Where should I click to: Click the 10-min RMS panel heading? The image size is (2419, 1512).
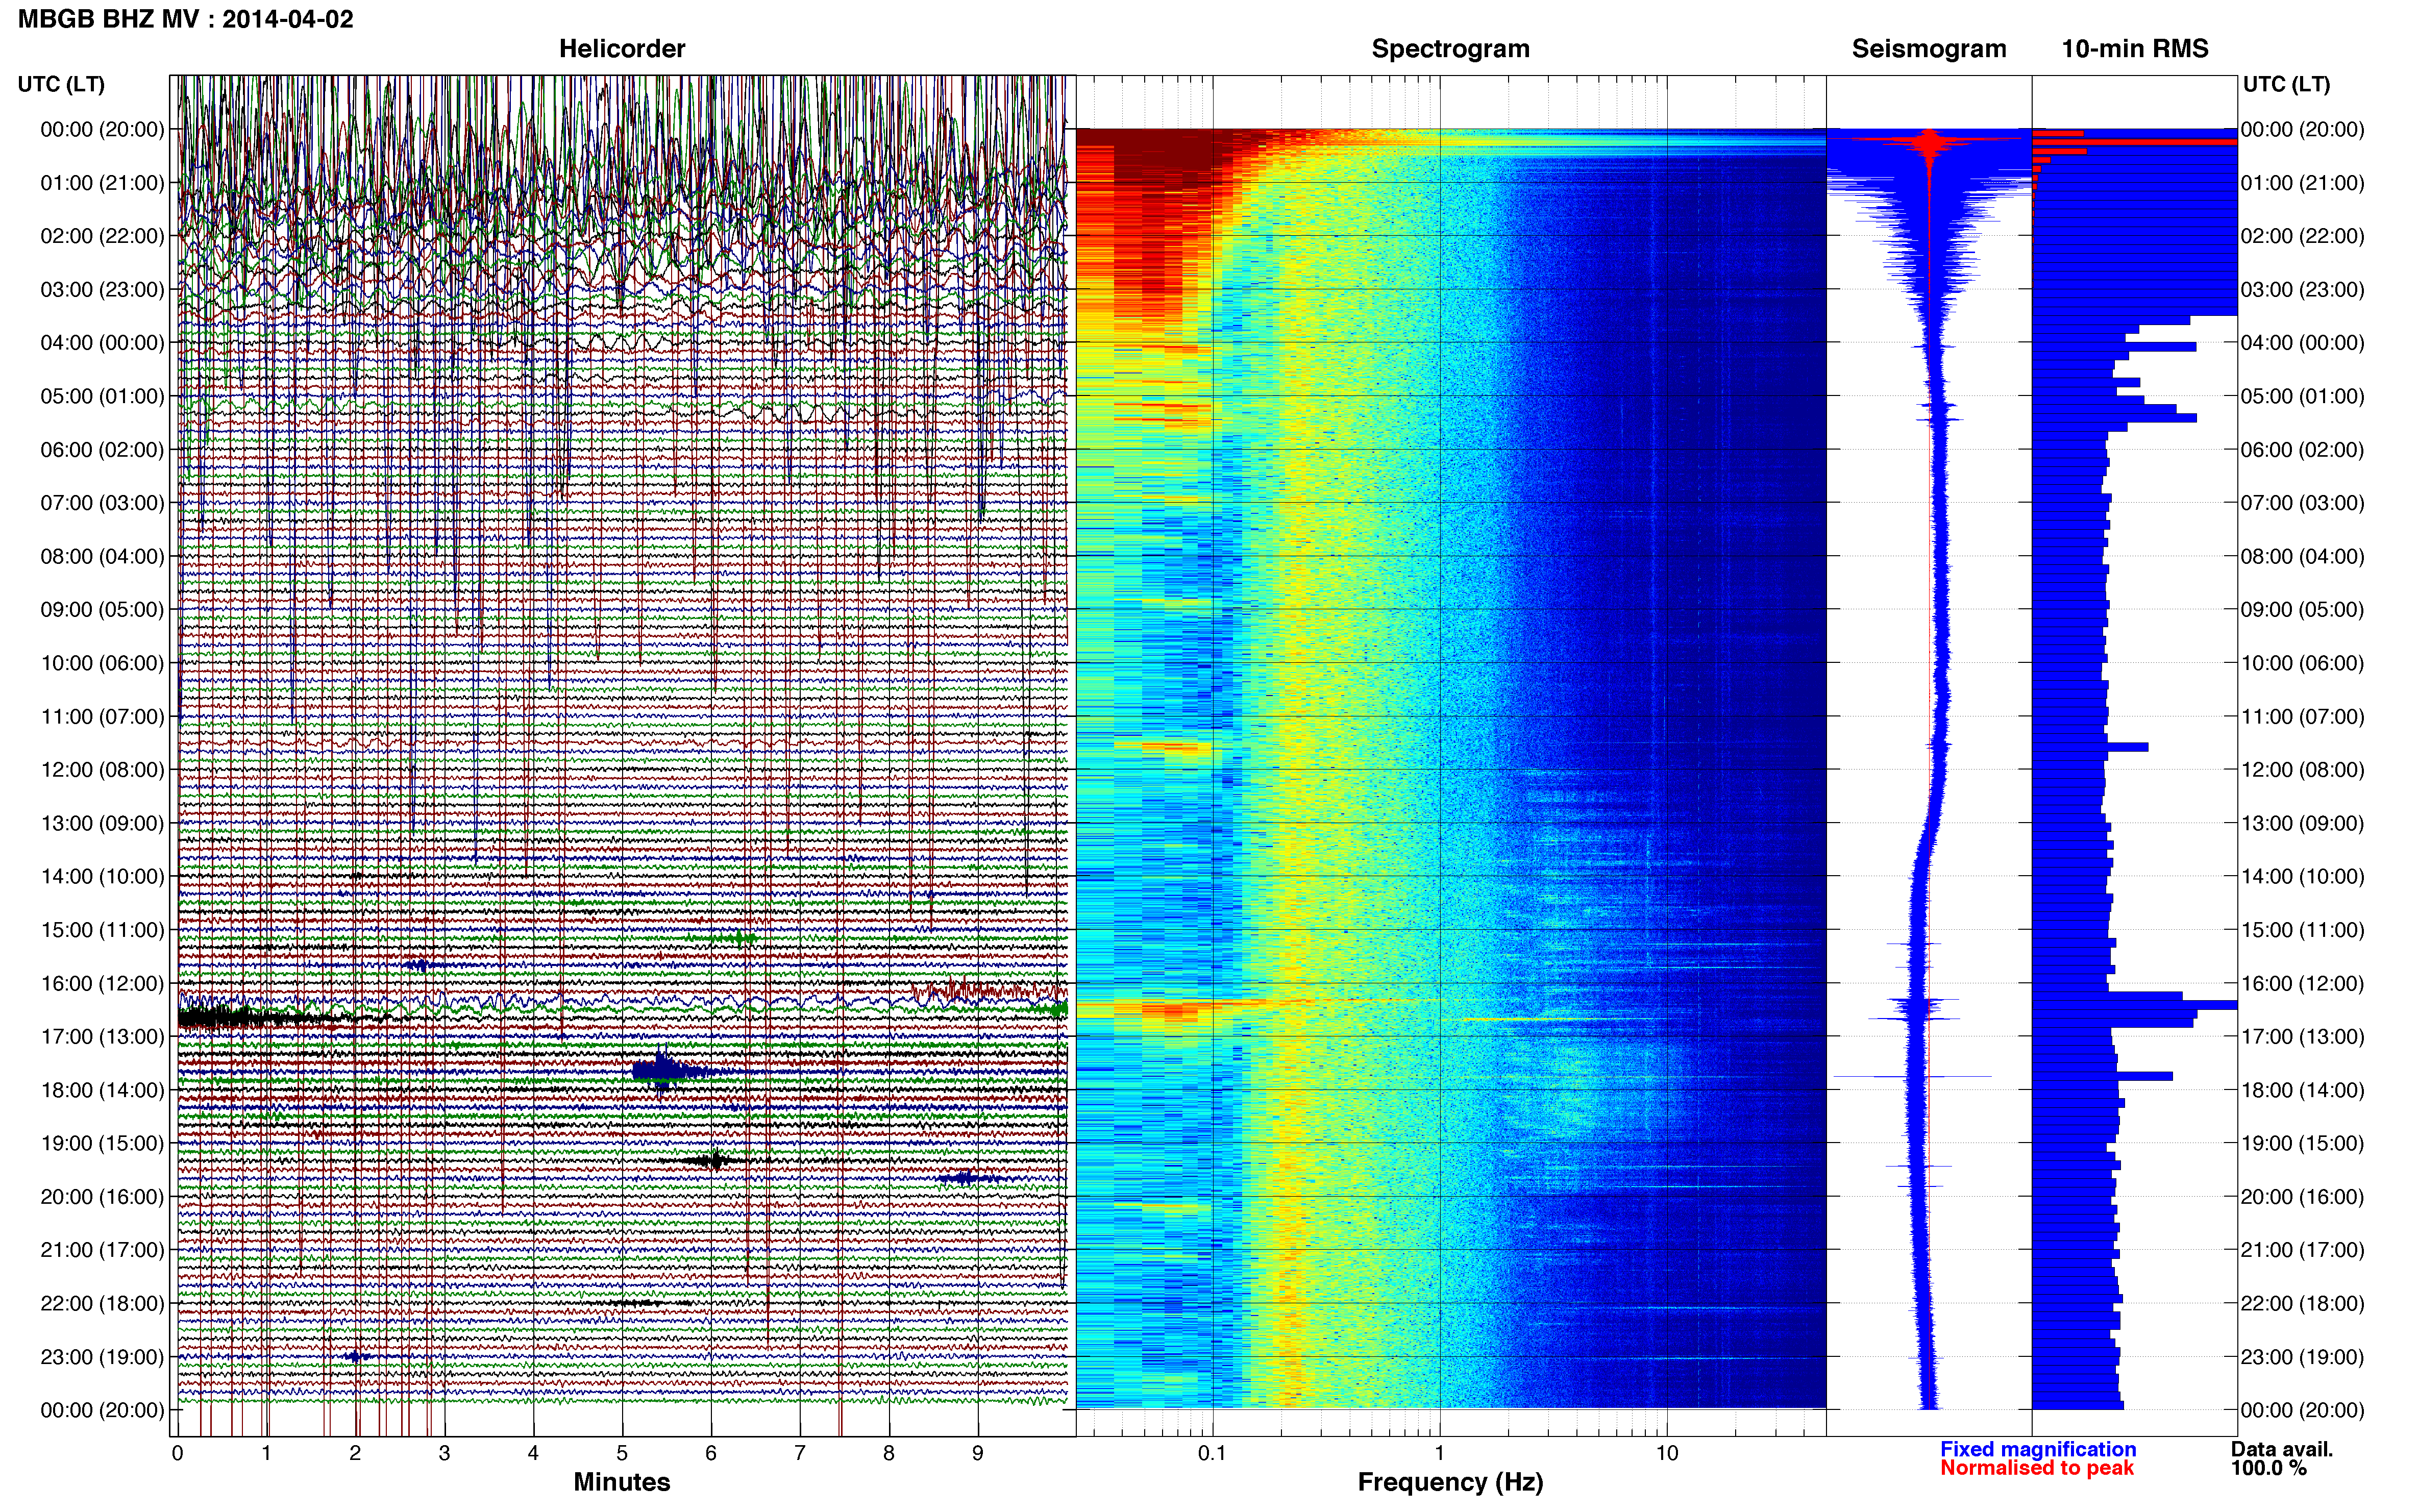coord(2135,49)
